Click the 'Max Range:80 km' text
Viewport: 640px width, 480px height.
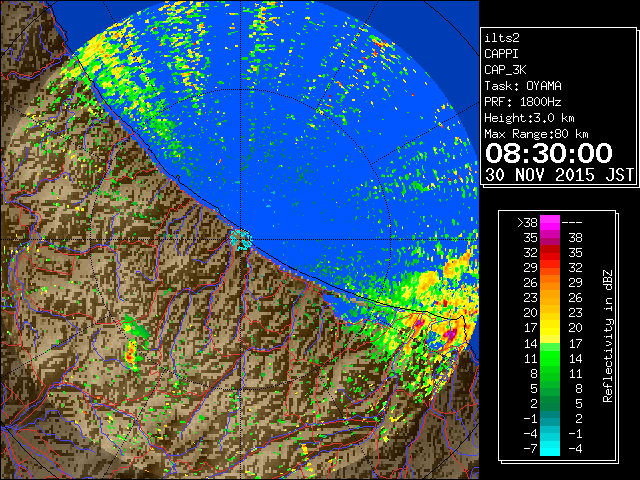tap(536, 134)
